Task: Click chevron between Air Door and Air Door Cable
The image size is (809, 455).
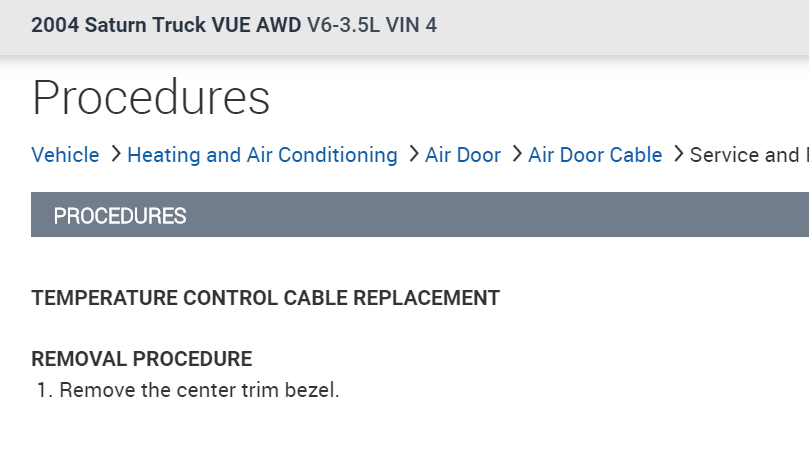Action: click(516, 155)
